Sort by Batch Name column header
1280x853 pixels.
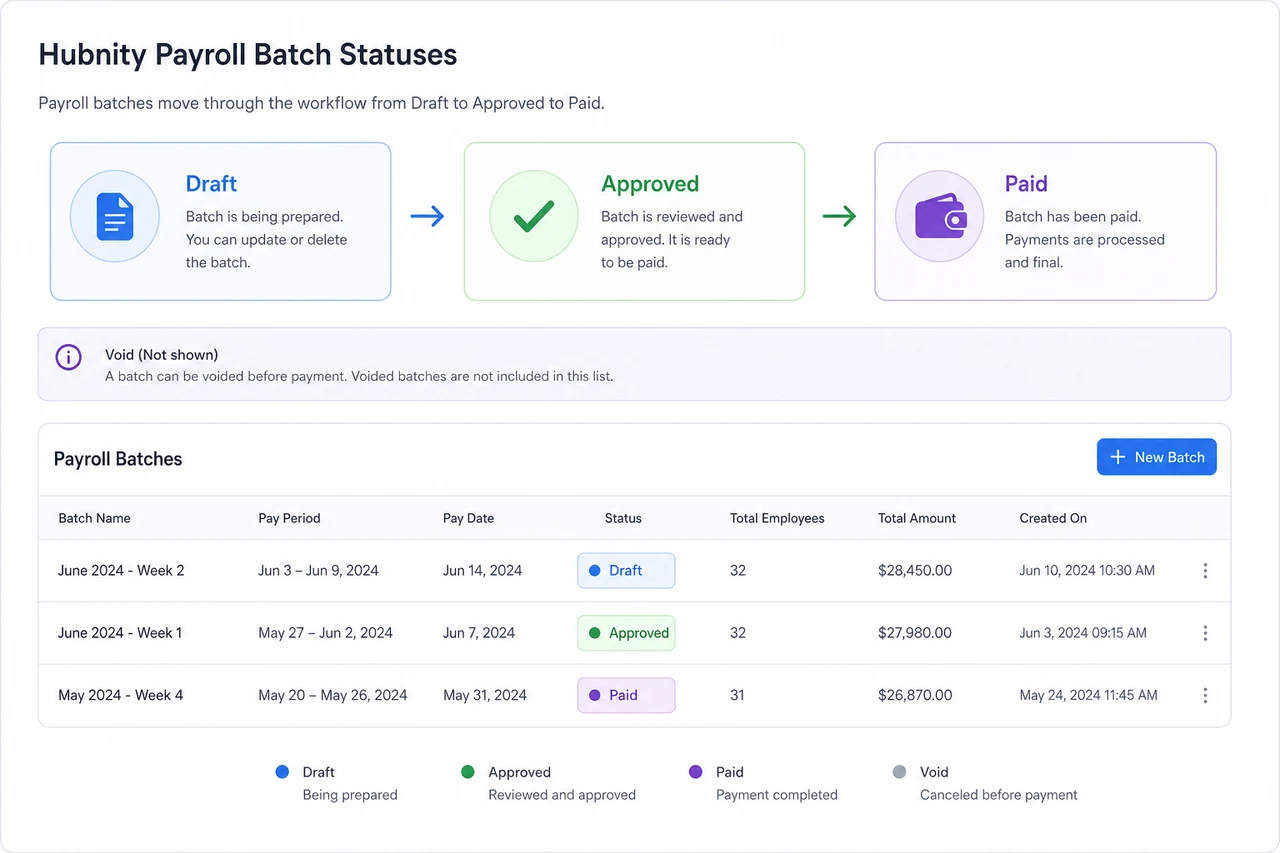click(94, 518)
